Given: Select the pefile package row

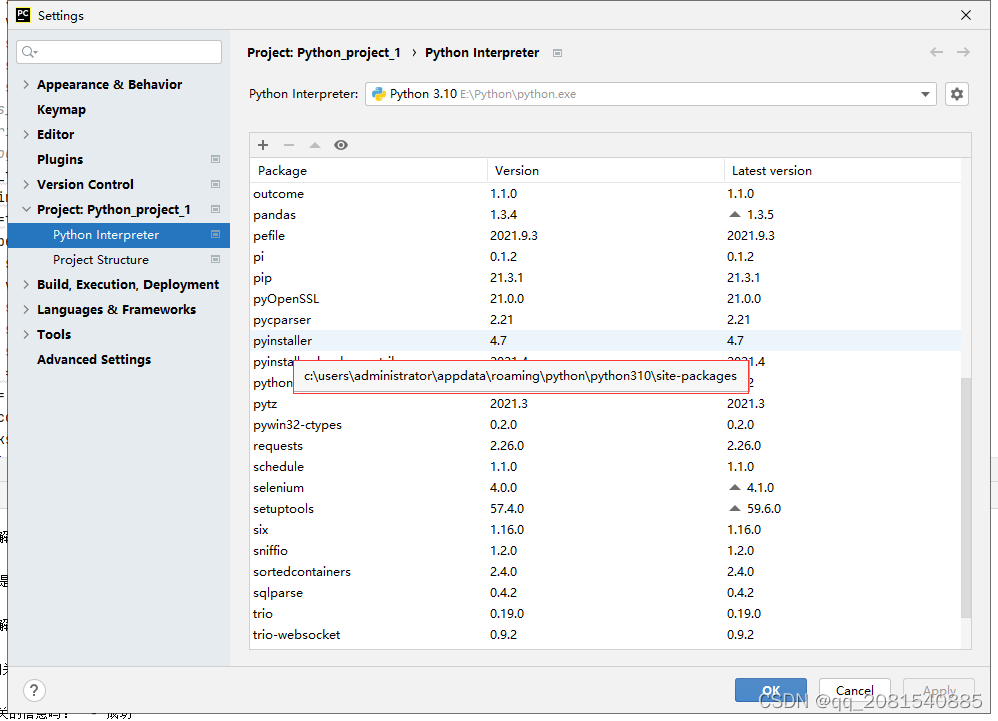Looking at the screenshot, I should click(605, 235).
